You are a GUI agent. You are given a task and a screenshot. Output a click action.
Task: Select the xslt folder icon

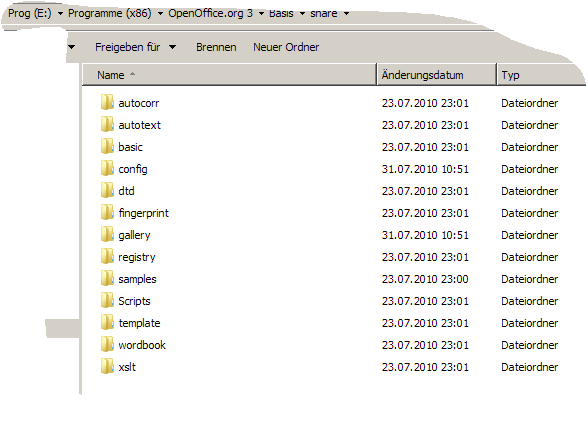click(107, 367)
